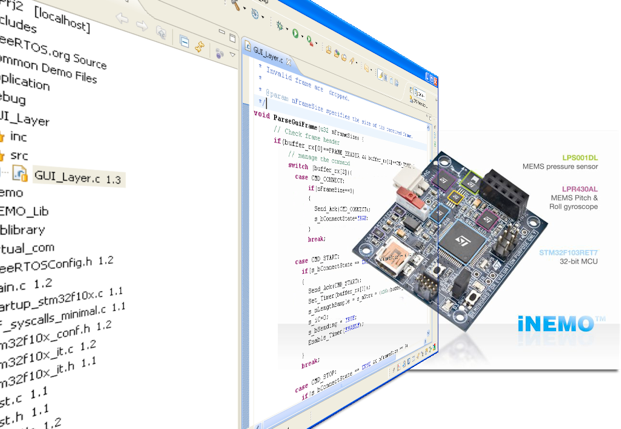
Task: Open the dropdown beside the hammer Build icon
Action: pyautogui.click(x=245, y=8)
